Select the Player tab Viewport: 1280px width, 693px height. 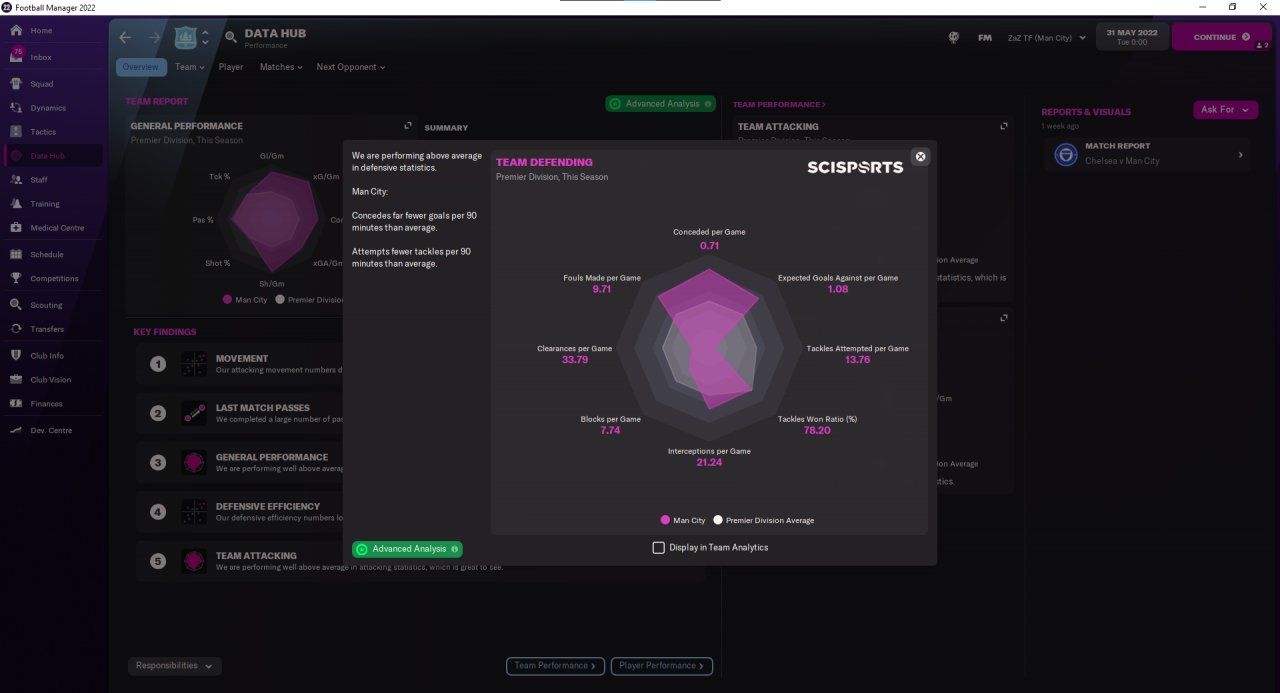231,67
